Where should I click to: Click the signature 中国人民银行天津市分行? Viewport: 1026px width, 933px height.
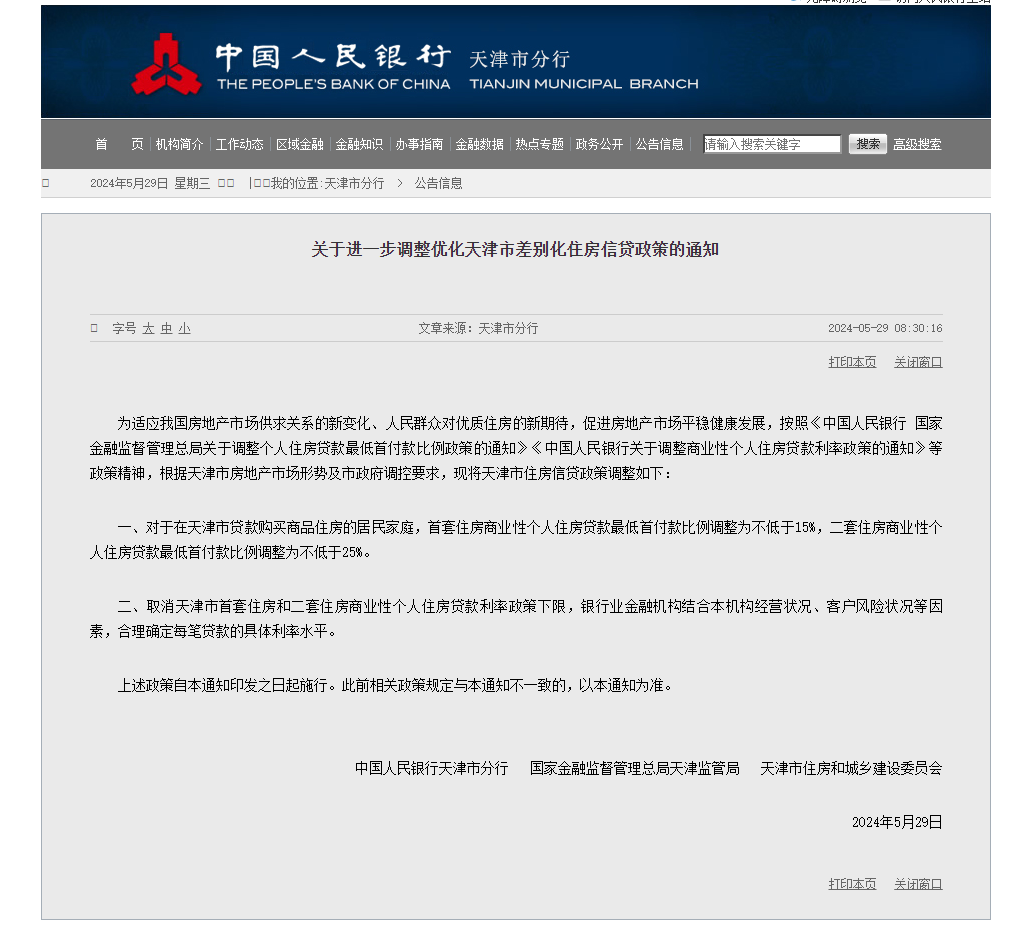coord(431,768)
